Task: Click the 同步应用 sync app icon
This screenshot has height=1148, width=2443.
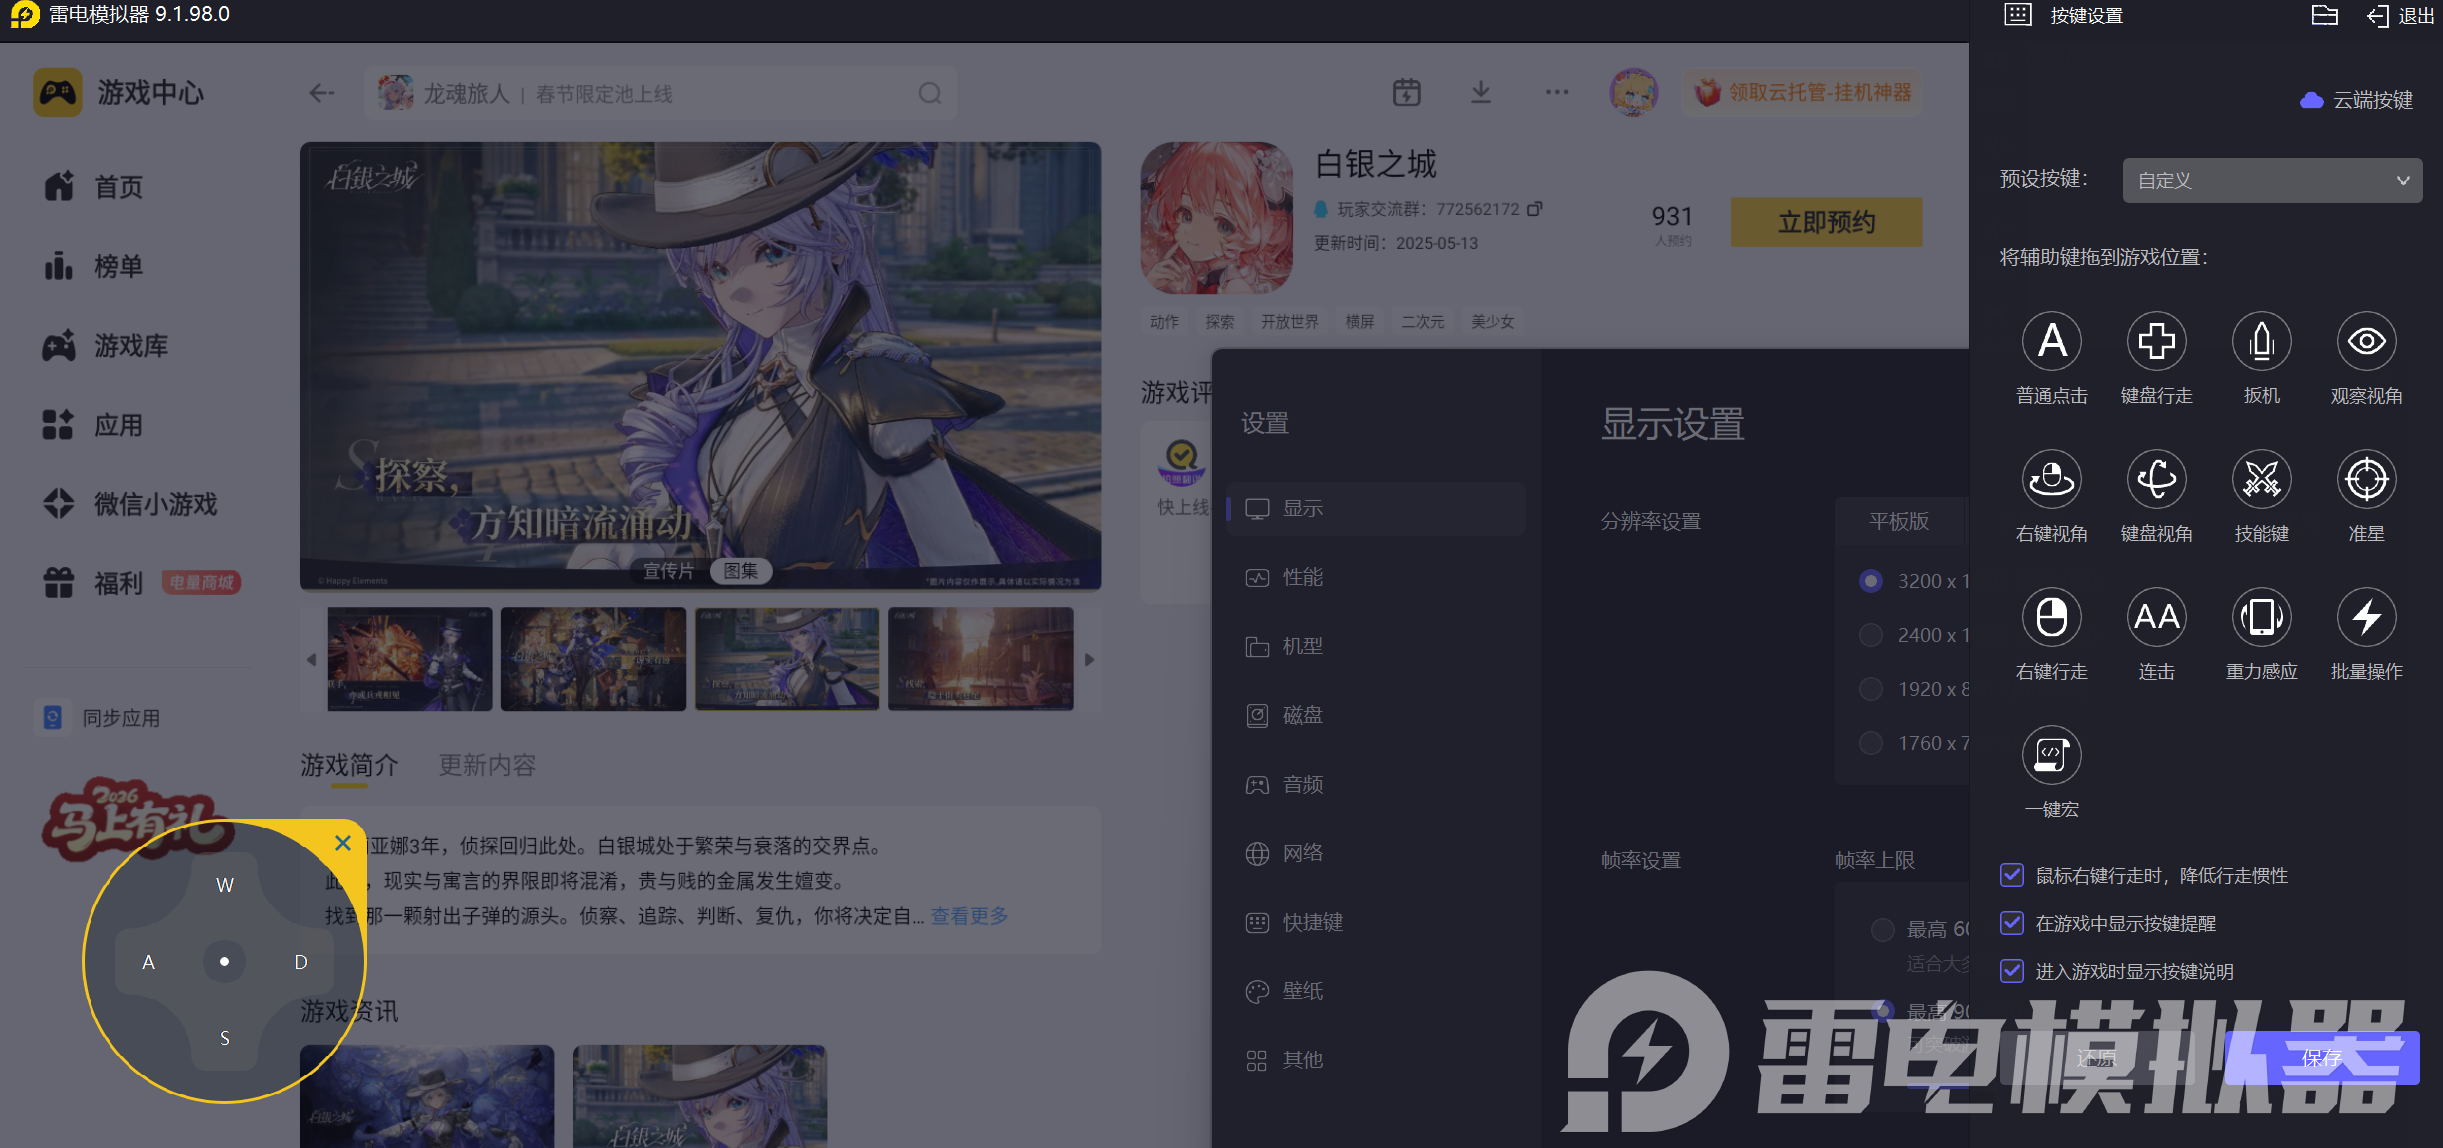Action: tap(53, 717)
